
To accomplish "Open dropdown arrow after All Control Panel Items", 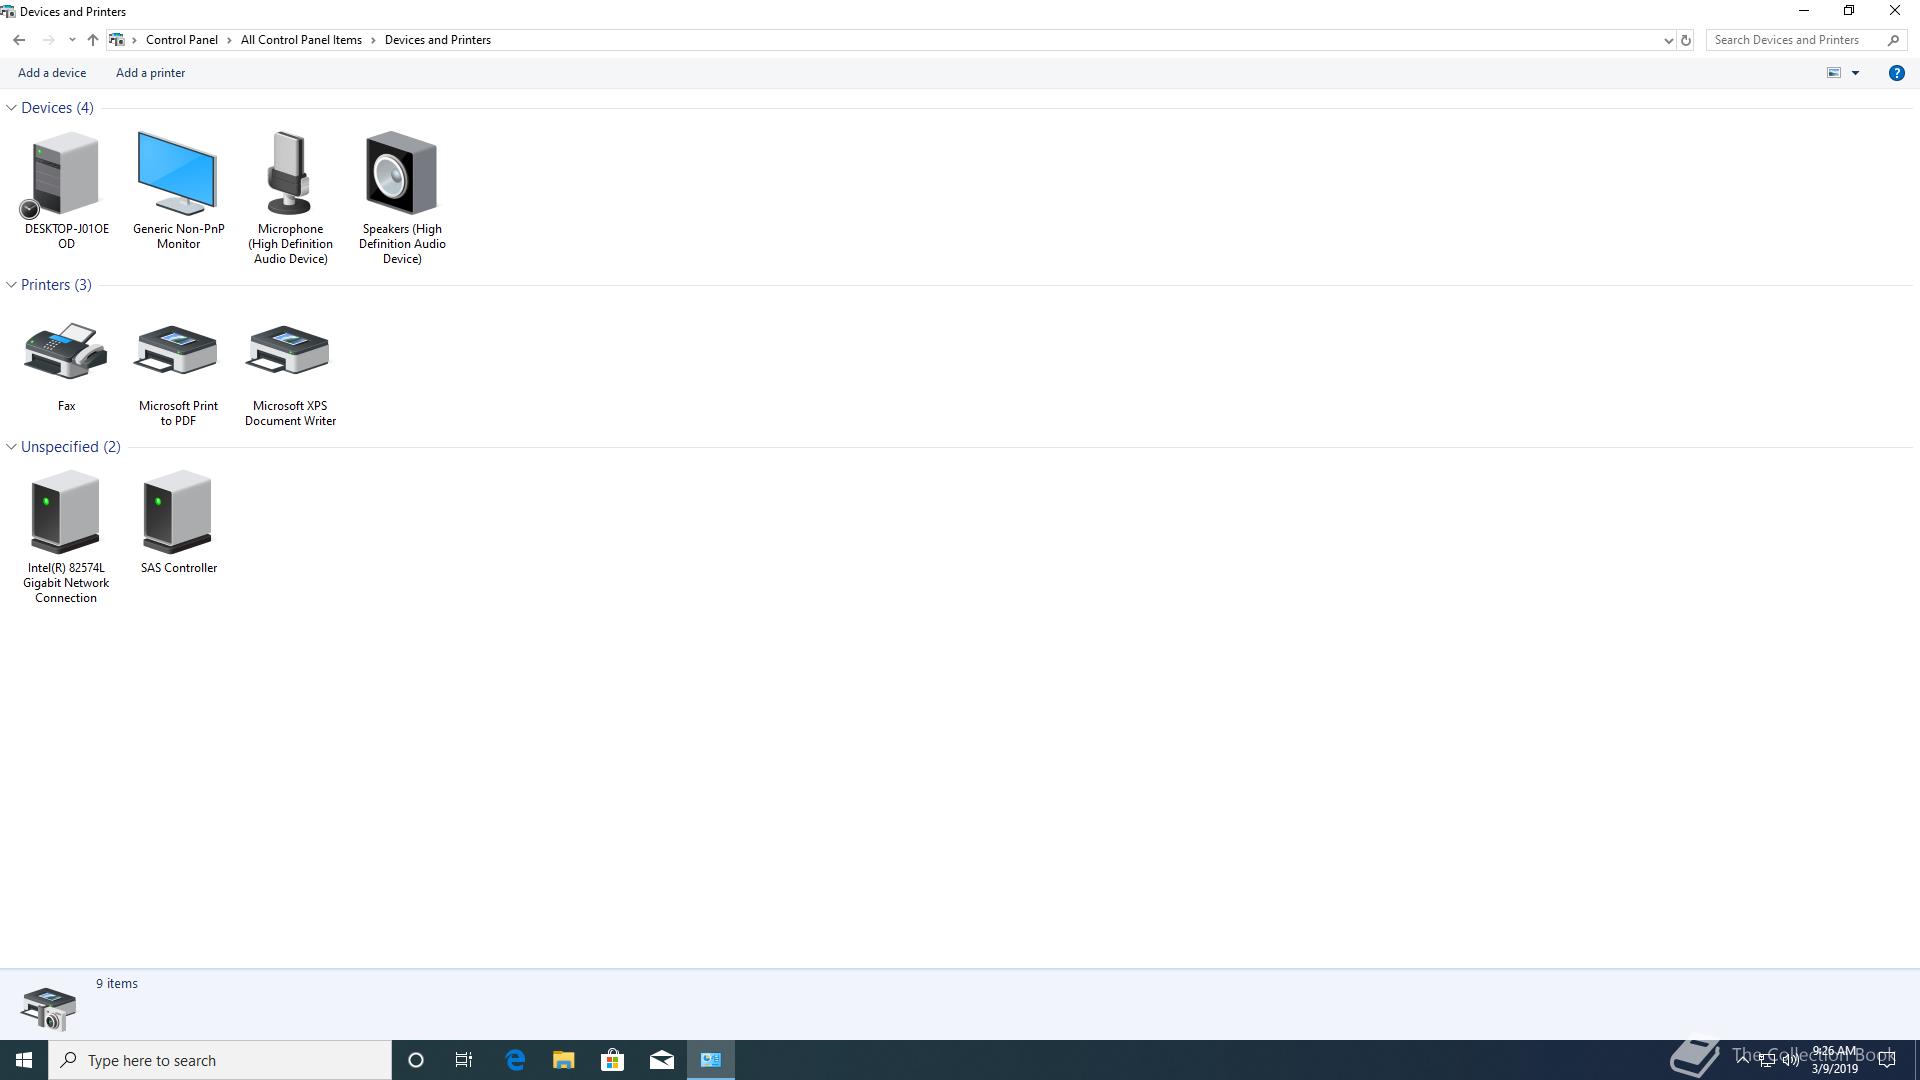I will [373, 40].
